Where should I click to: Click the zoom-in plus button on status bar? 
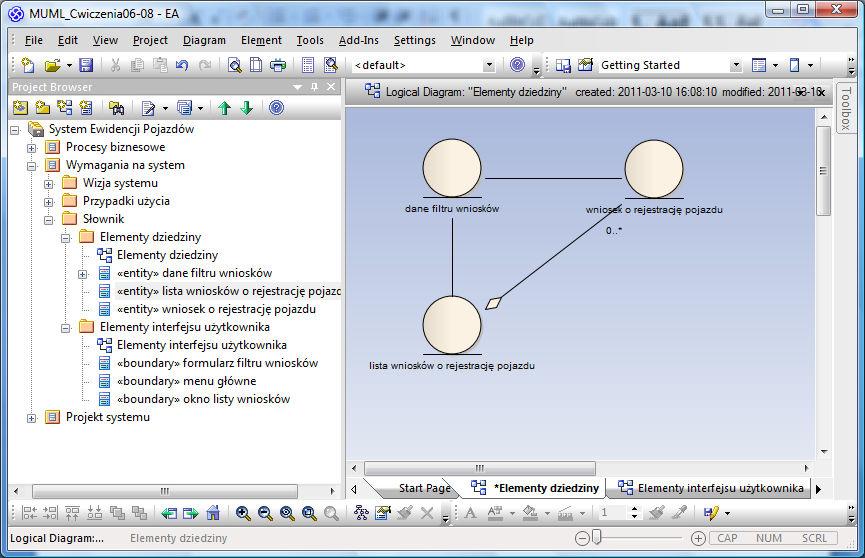coord(698,538)
